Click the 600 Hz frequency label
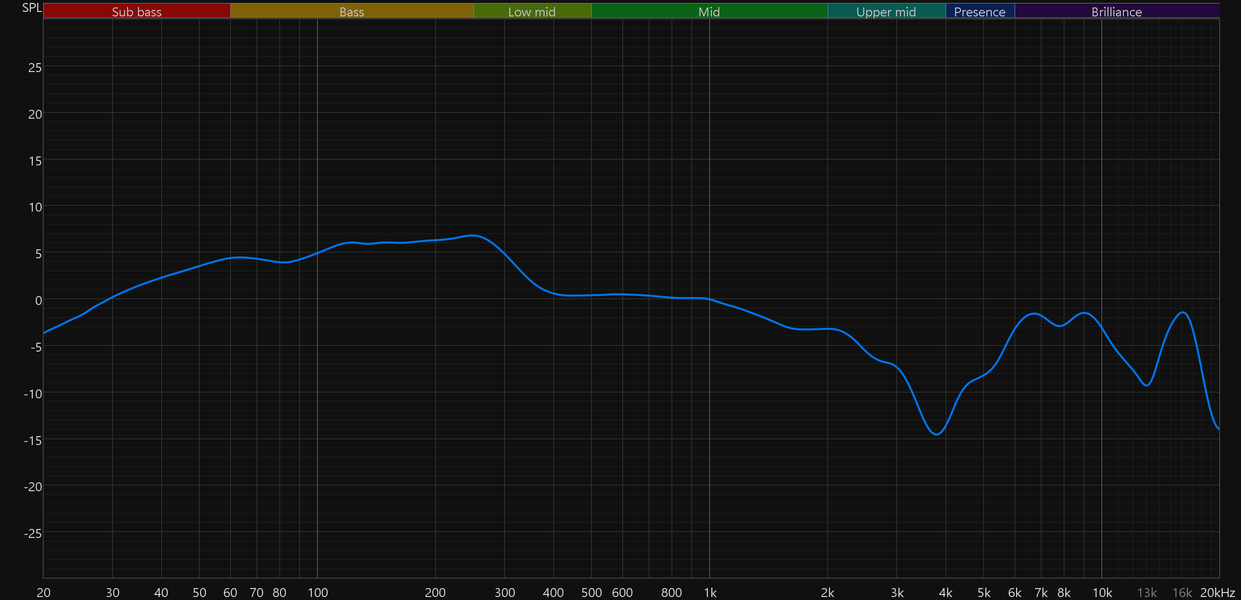 pos(623,592)
